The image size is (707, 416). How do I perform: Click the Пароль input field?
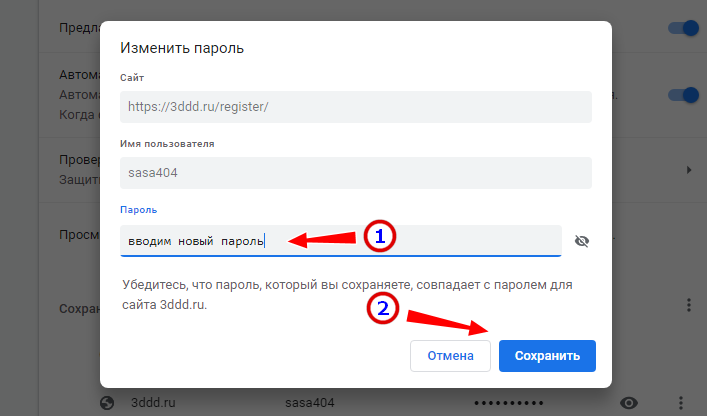pyautogui.click(x=340, y=241)
